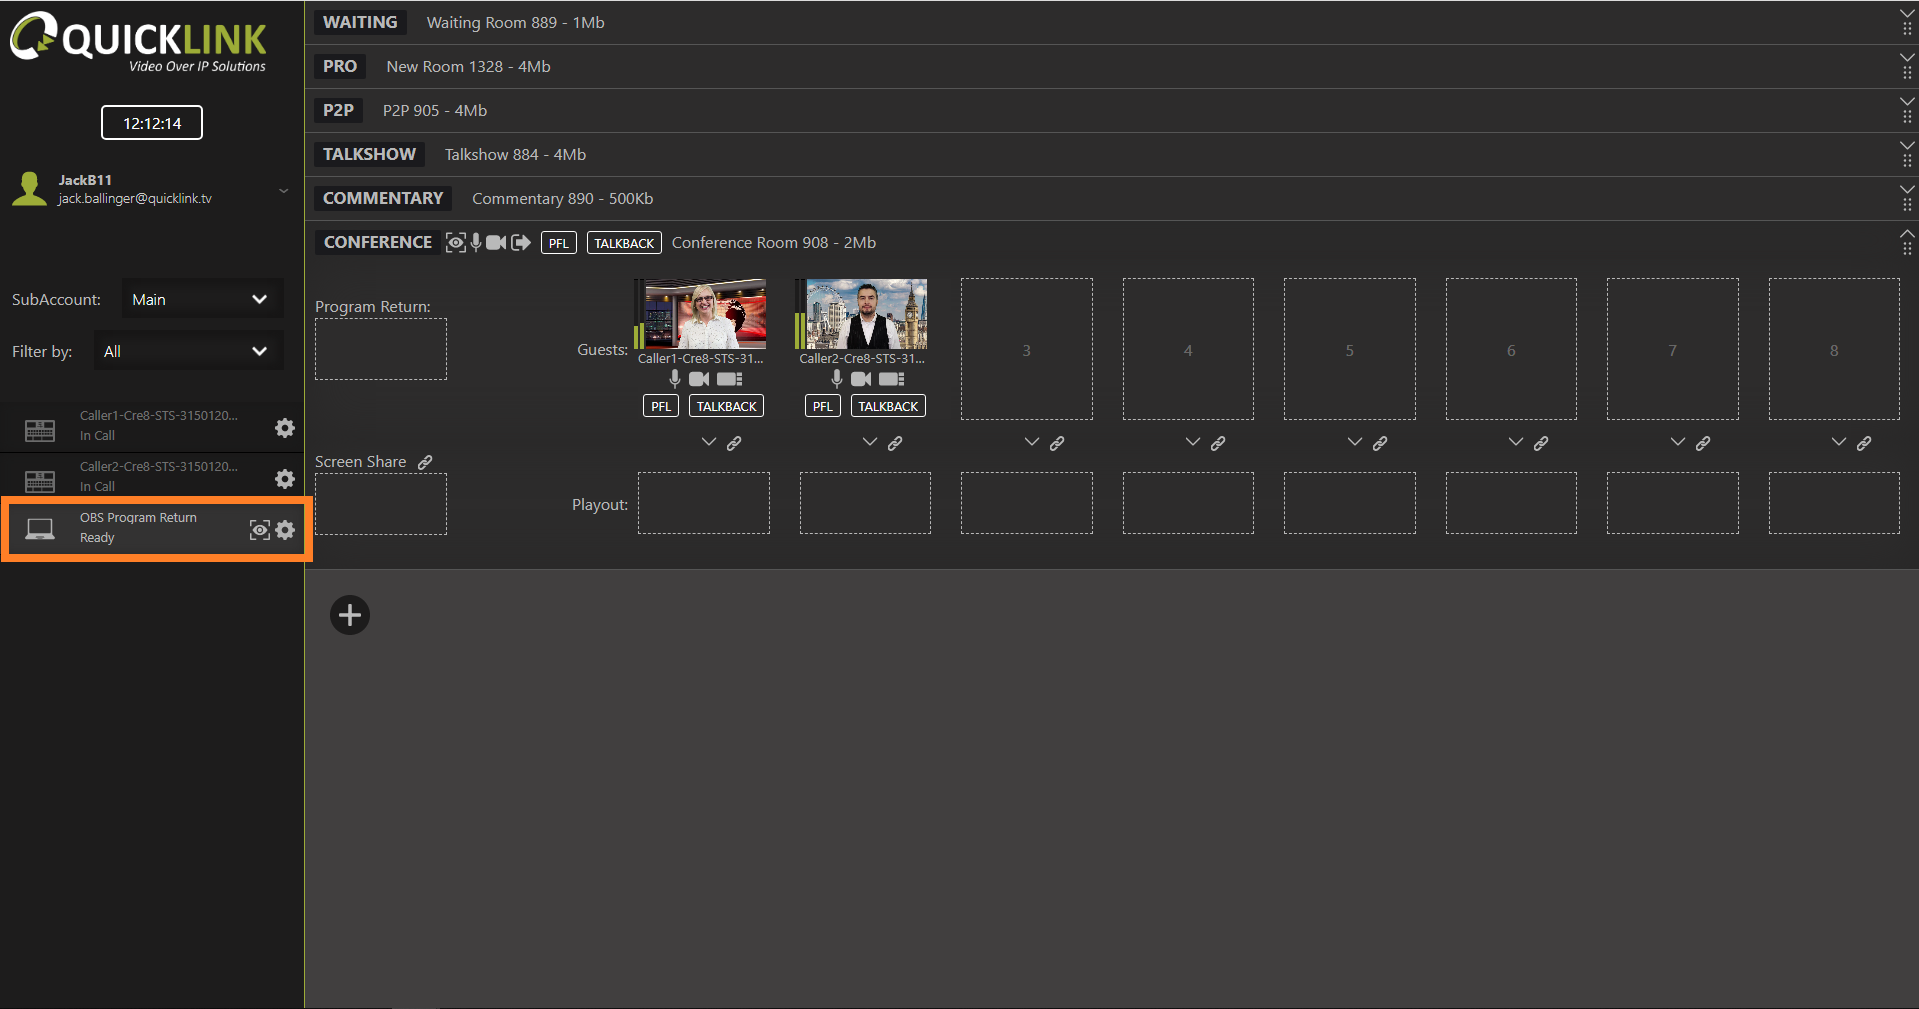Expand the options chevron under Caller1 guest
Image resolution: width=1919 pixels, height=1009 pixels.
709,442
